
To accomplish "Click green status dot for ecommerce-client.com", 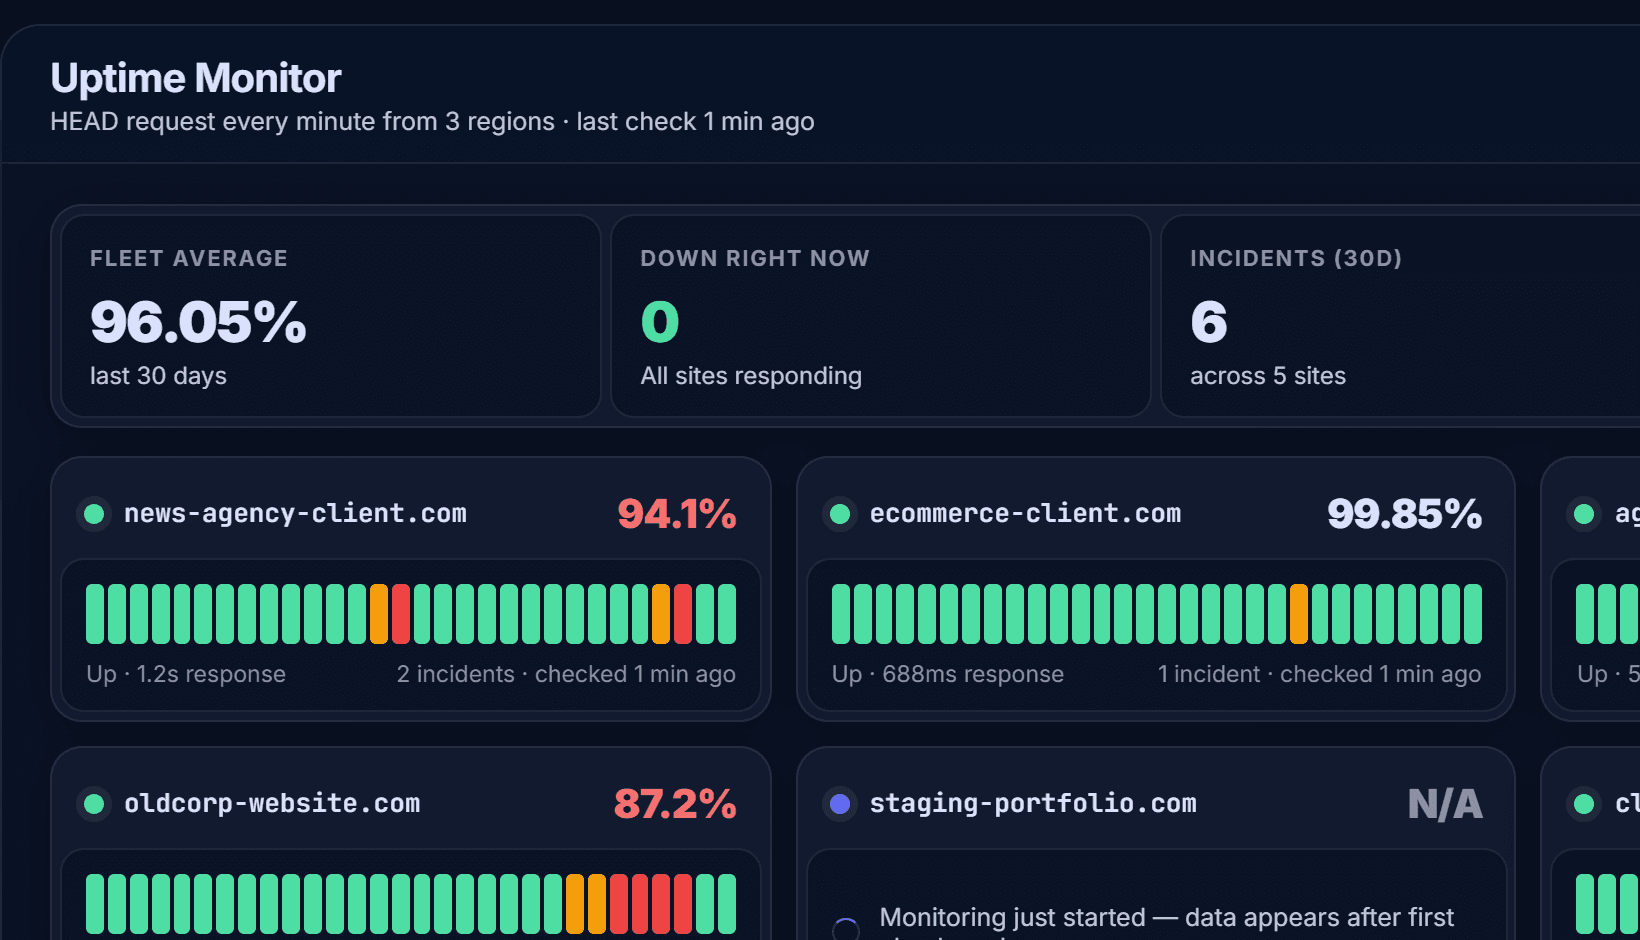I will pos(840,514).
